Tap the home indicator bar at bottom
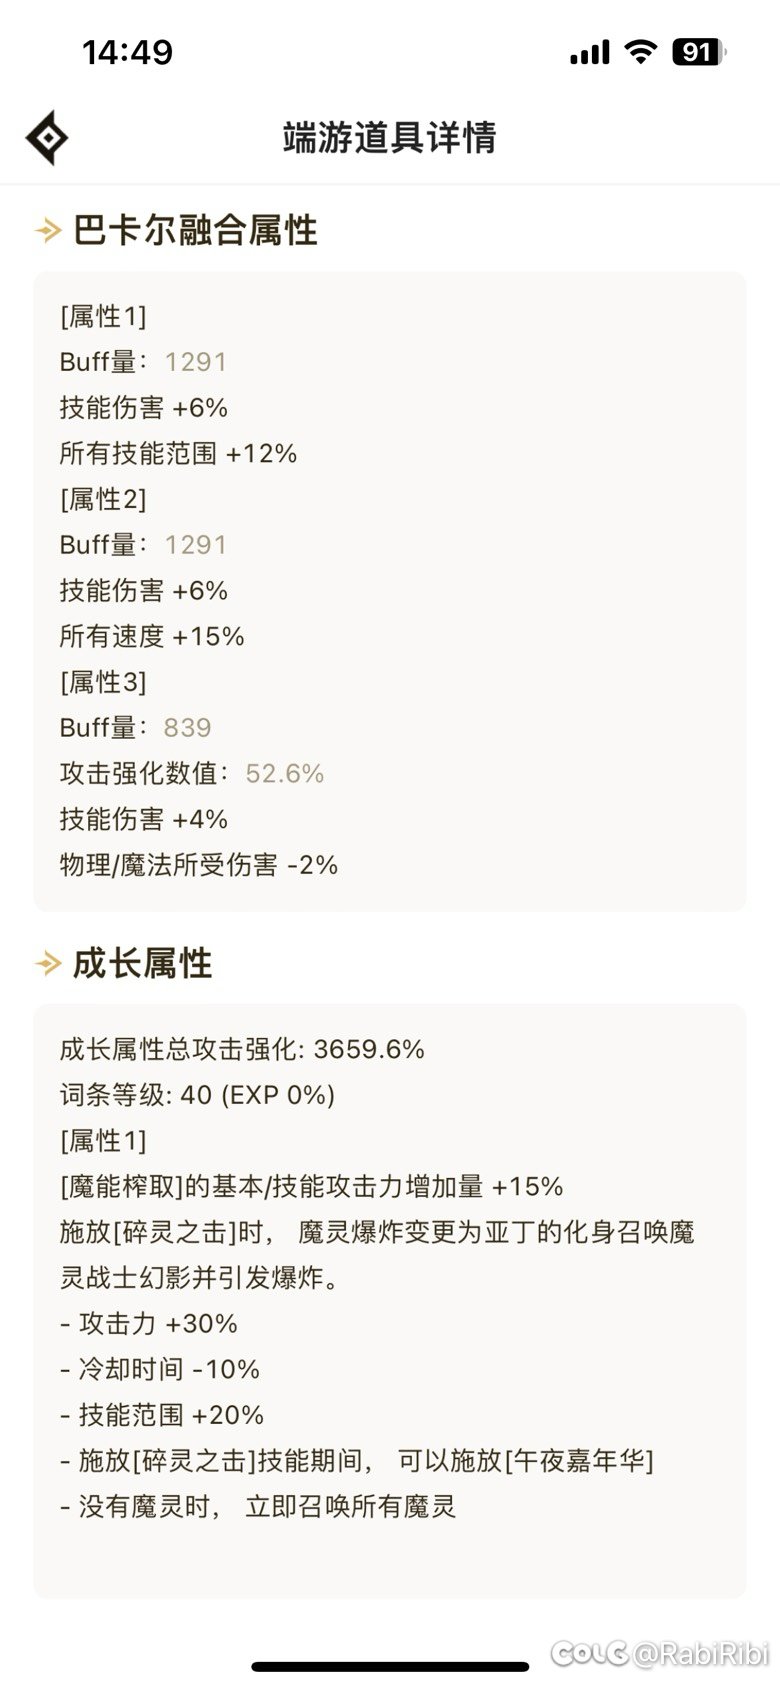Screen dimensions: 780x1688 pyautogui.click(x=390, y=1667)
